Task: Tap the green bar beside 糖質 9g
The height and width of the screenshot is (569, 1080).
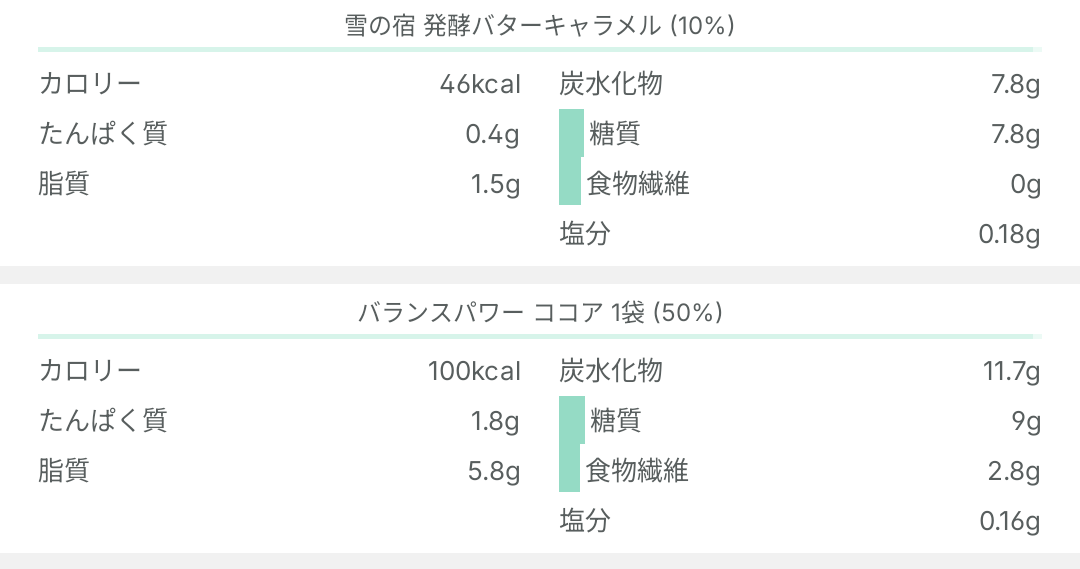Action: [572, 420]
